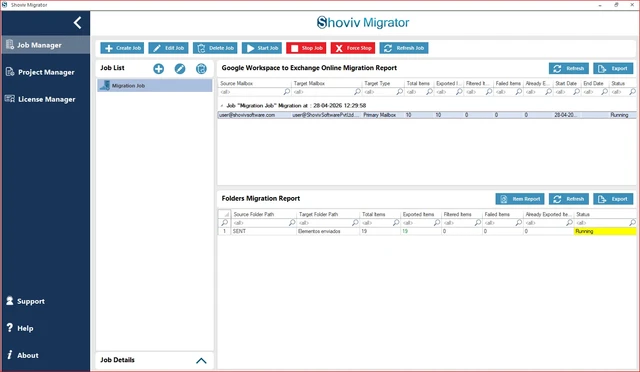Screen dimensions: 640x372
Task: Click the Failed Items filter search icon in folders report
Action: point(519,223)
